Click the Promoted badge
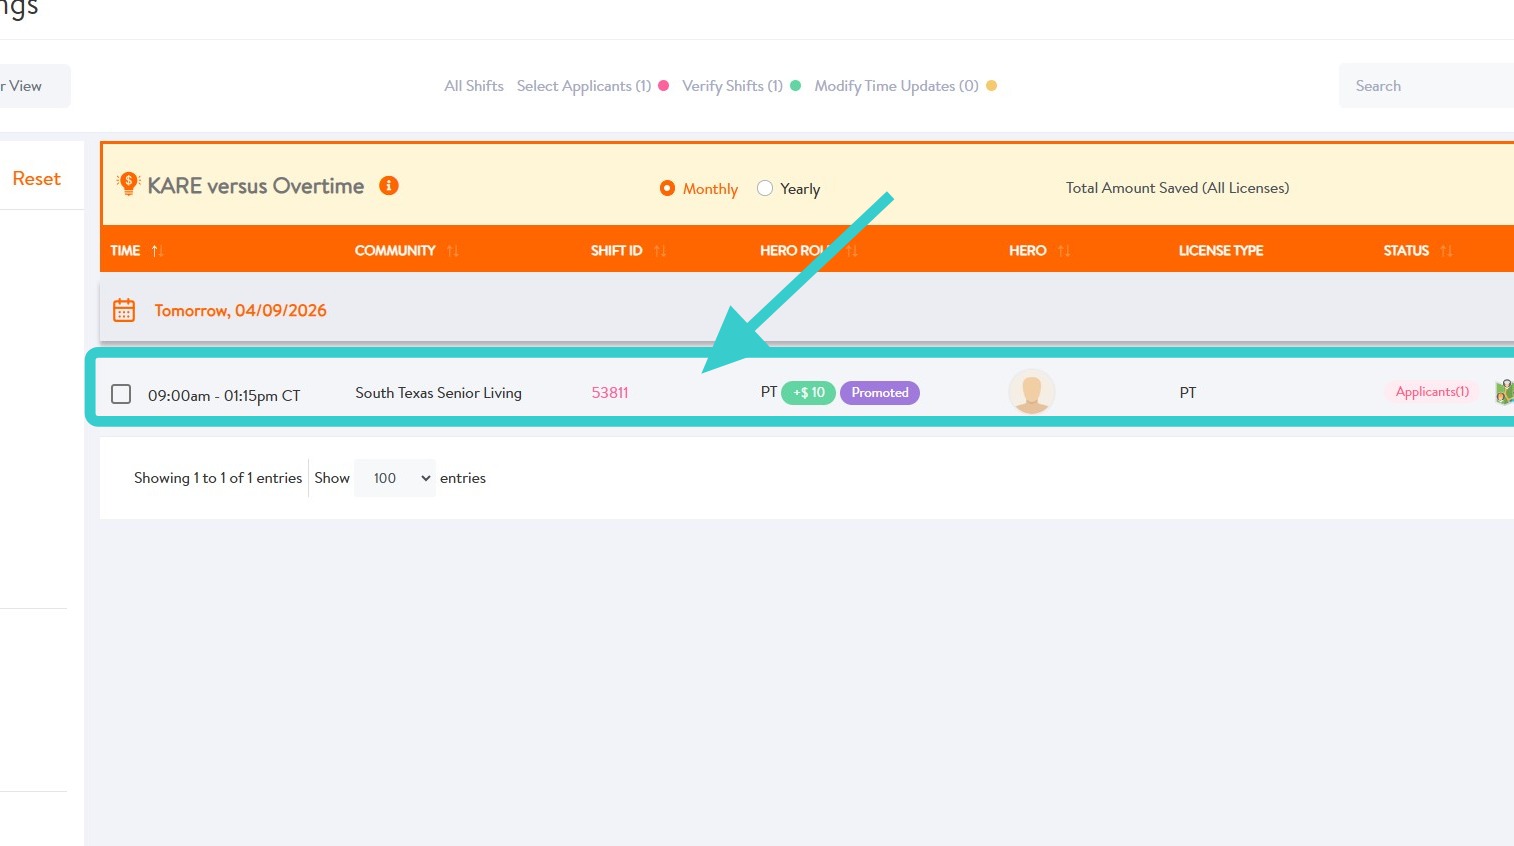 point(880,393)
